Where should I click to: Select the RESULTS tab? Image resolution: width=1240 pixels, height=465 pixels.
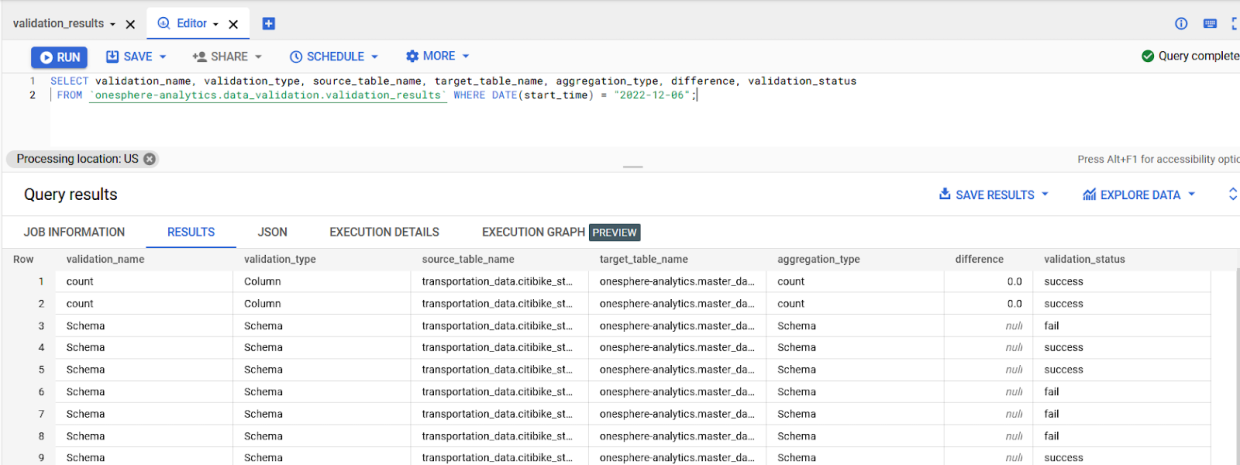tap(191, 232)
